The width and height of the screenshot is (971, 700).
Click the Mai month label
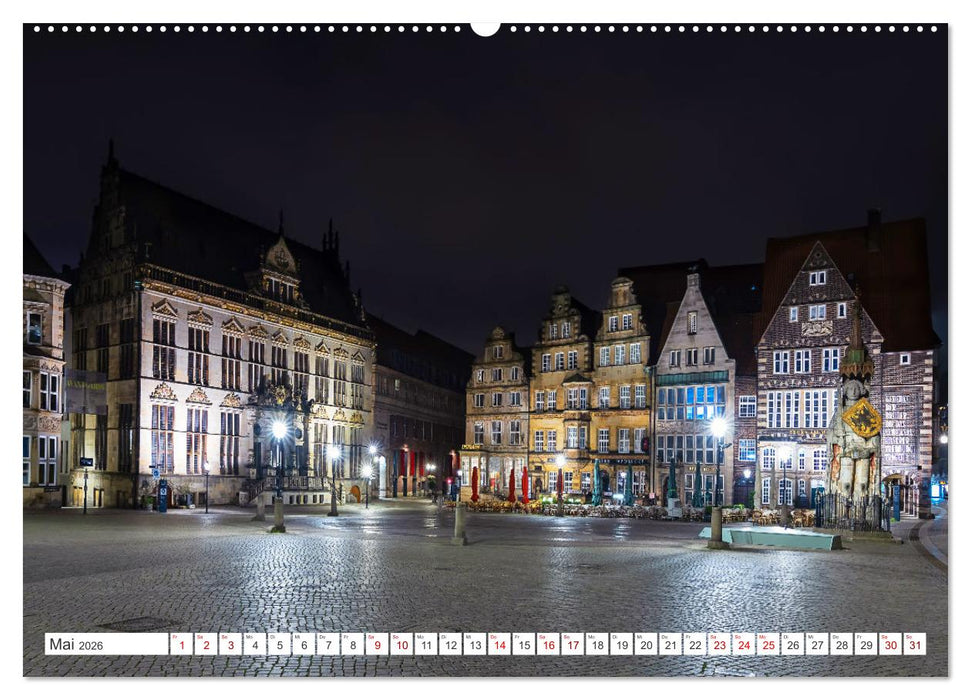[62, 644]
